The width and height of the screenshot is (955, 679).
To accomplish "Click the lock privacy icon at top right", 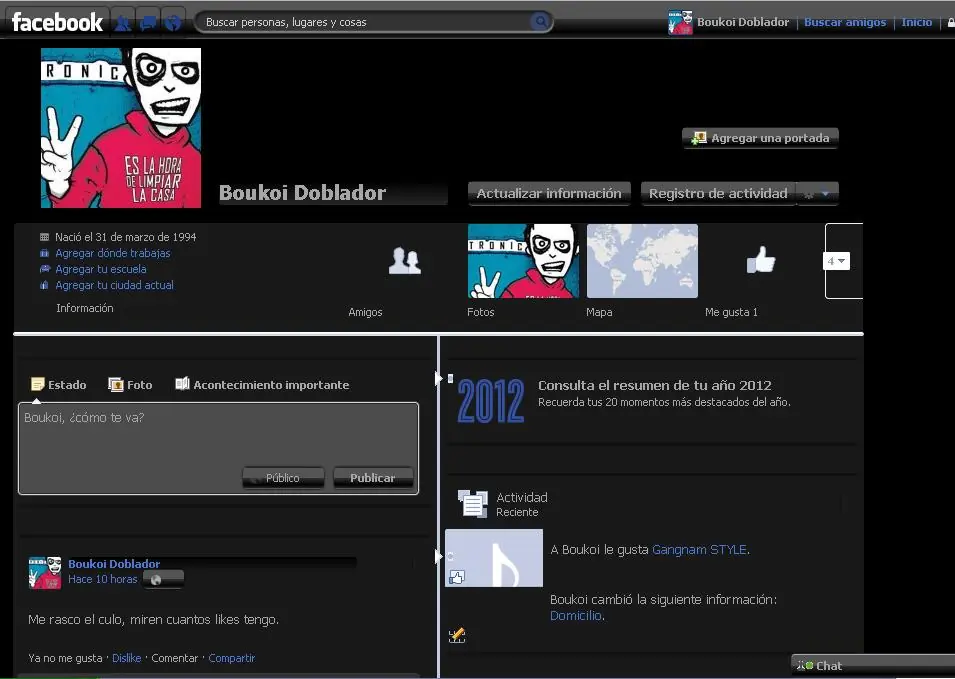I will point(951,23).
